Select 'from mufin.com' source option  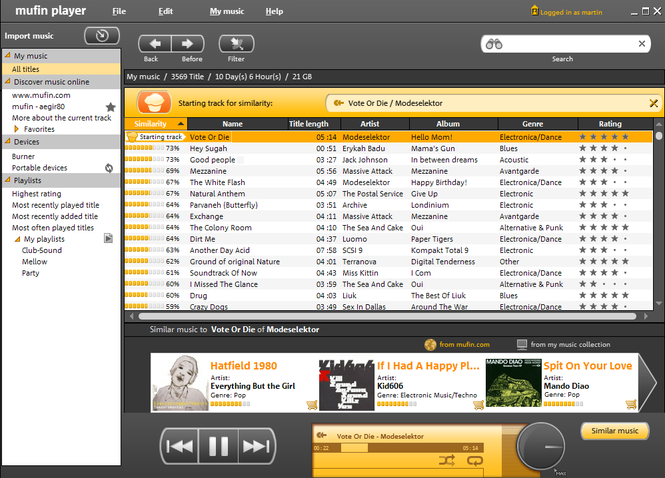coord(457,344)
